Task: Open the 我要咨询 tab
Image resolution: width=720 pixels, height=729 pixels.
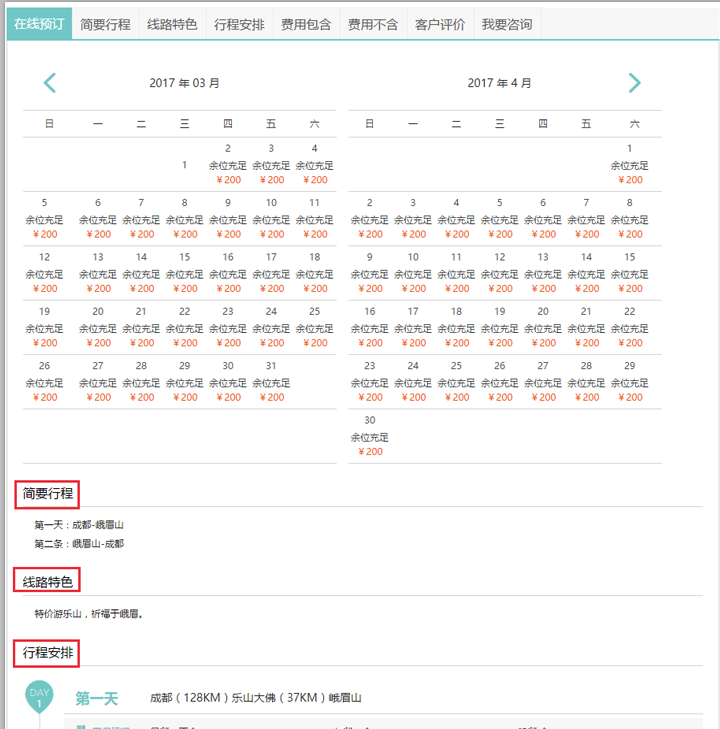Action: [x=507, y=25]
